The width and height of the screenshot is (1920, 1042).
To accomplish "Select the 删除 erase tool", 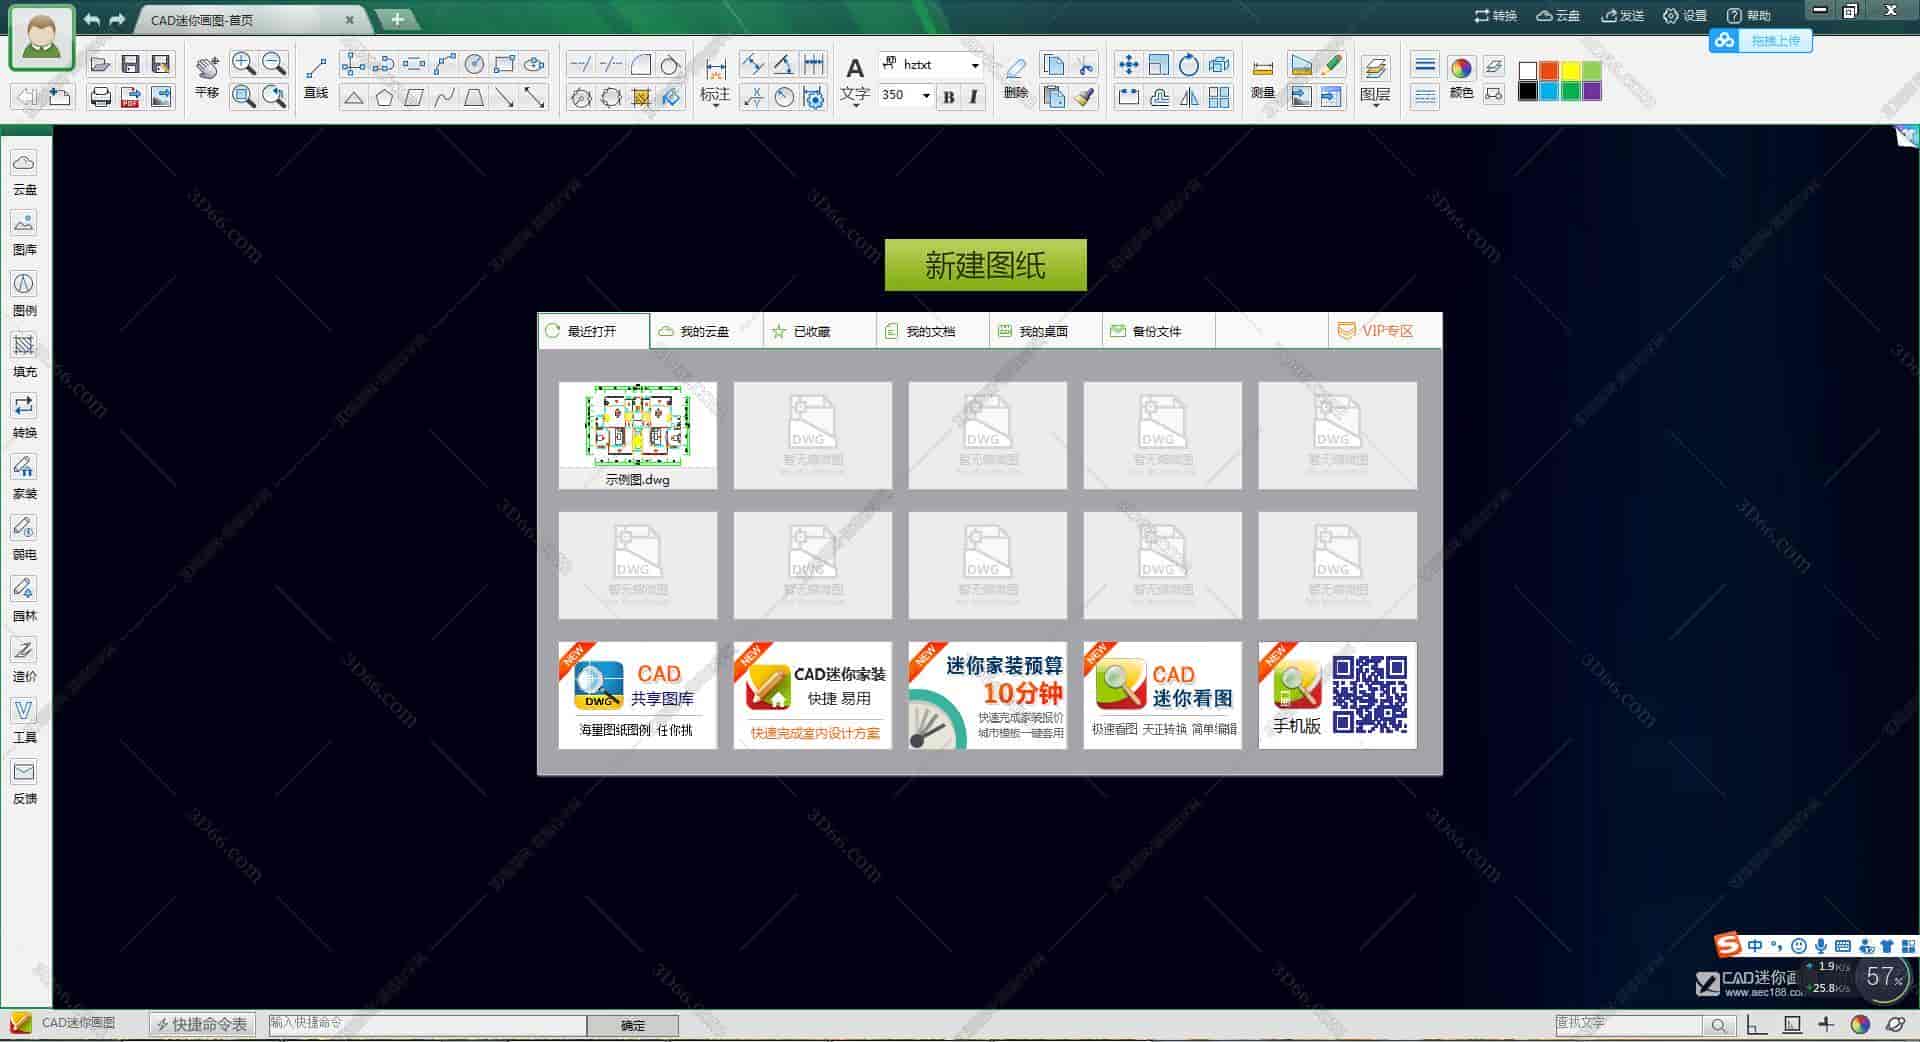I will [1014, 72].
